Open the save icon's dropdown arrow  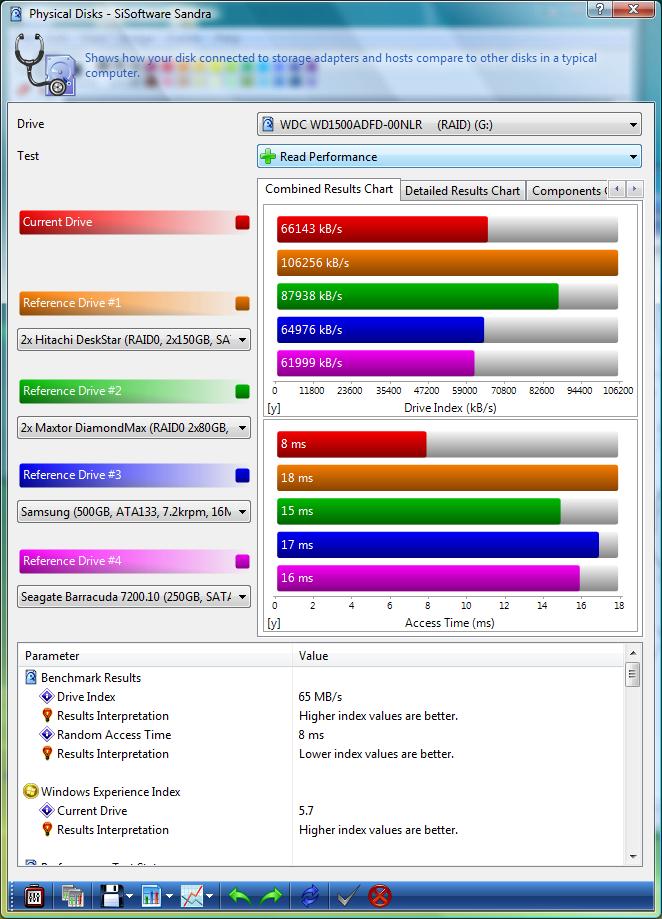[x=129, y=896]
